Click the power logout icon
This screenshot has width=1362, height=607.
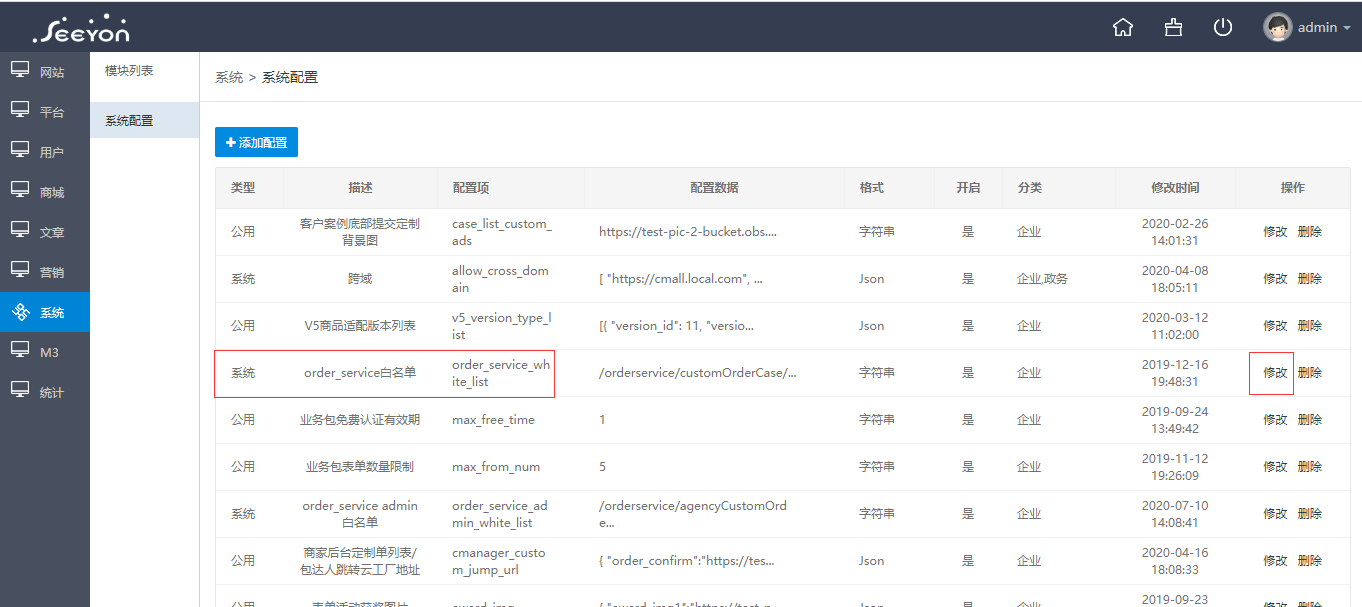(x=1222, y=27)
